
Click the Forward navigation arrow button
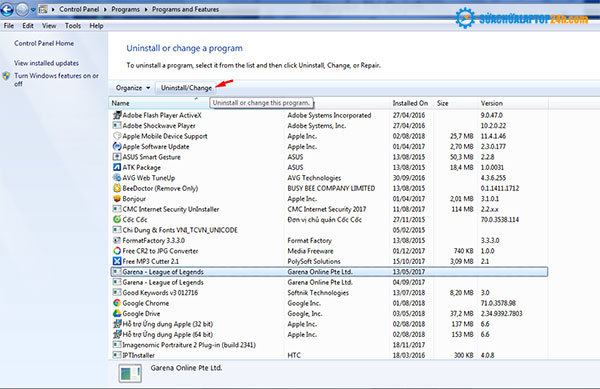[22, 9]
